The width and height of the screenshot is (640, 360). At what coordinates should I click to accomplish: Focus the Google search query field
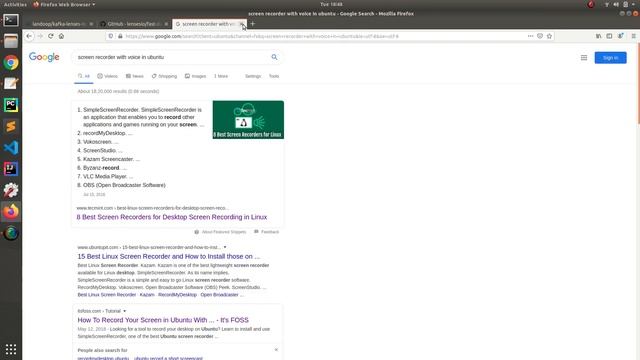171,57
